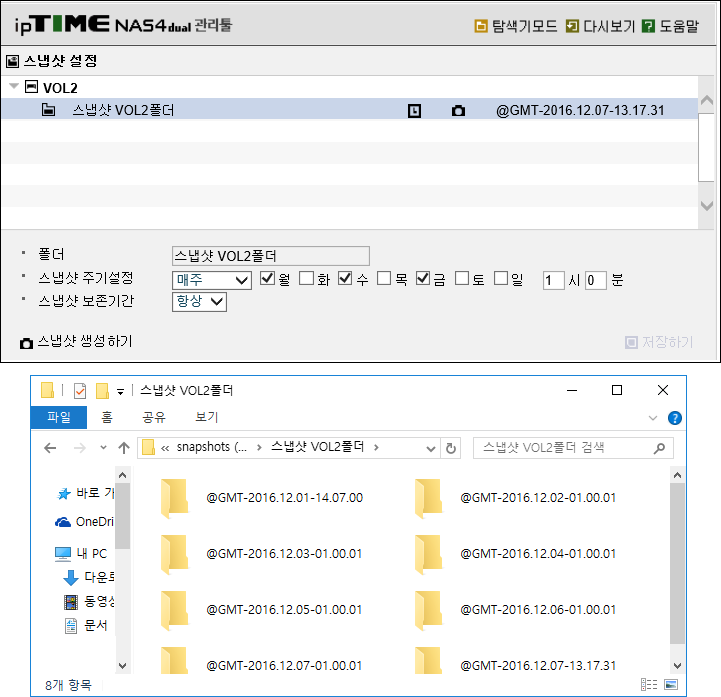Click the Explorer help question icon

point(675,418)
